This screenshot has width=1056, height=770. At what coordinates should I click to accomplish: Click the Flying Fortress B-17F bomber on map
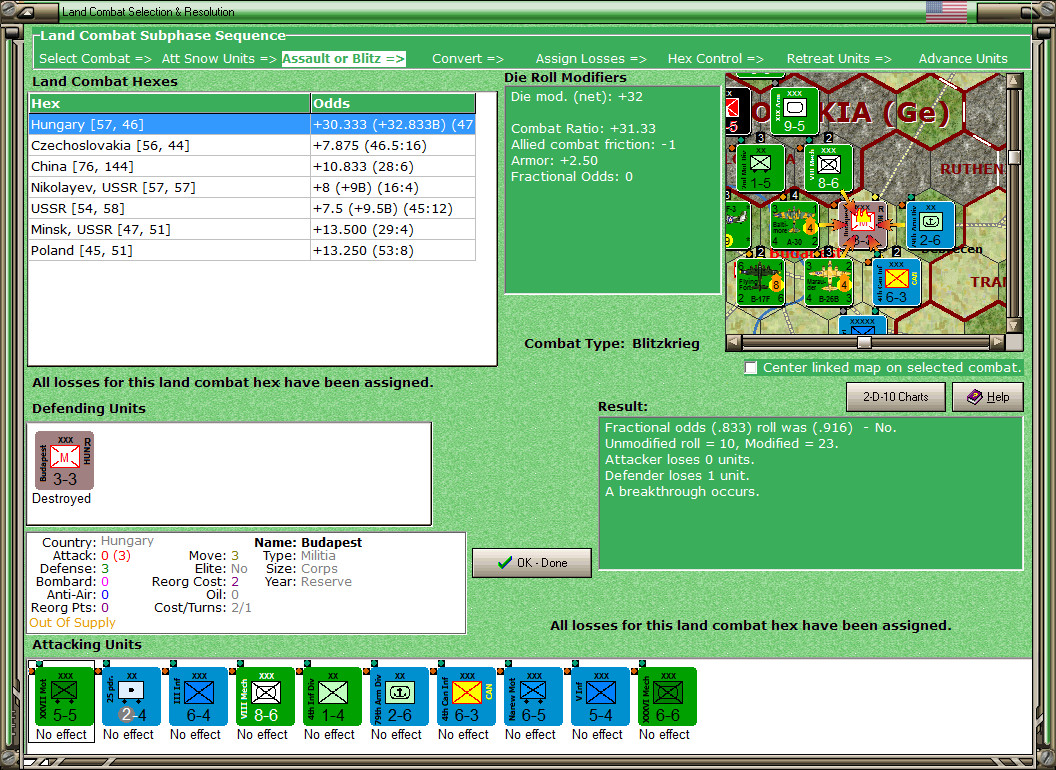pos(760,282)
